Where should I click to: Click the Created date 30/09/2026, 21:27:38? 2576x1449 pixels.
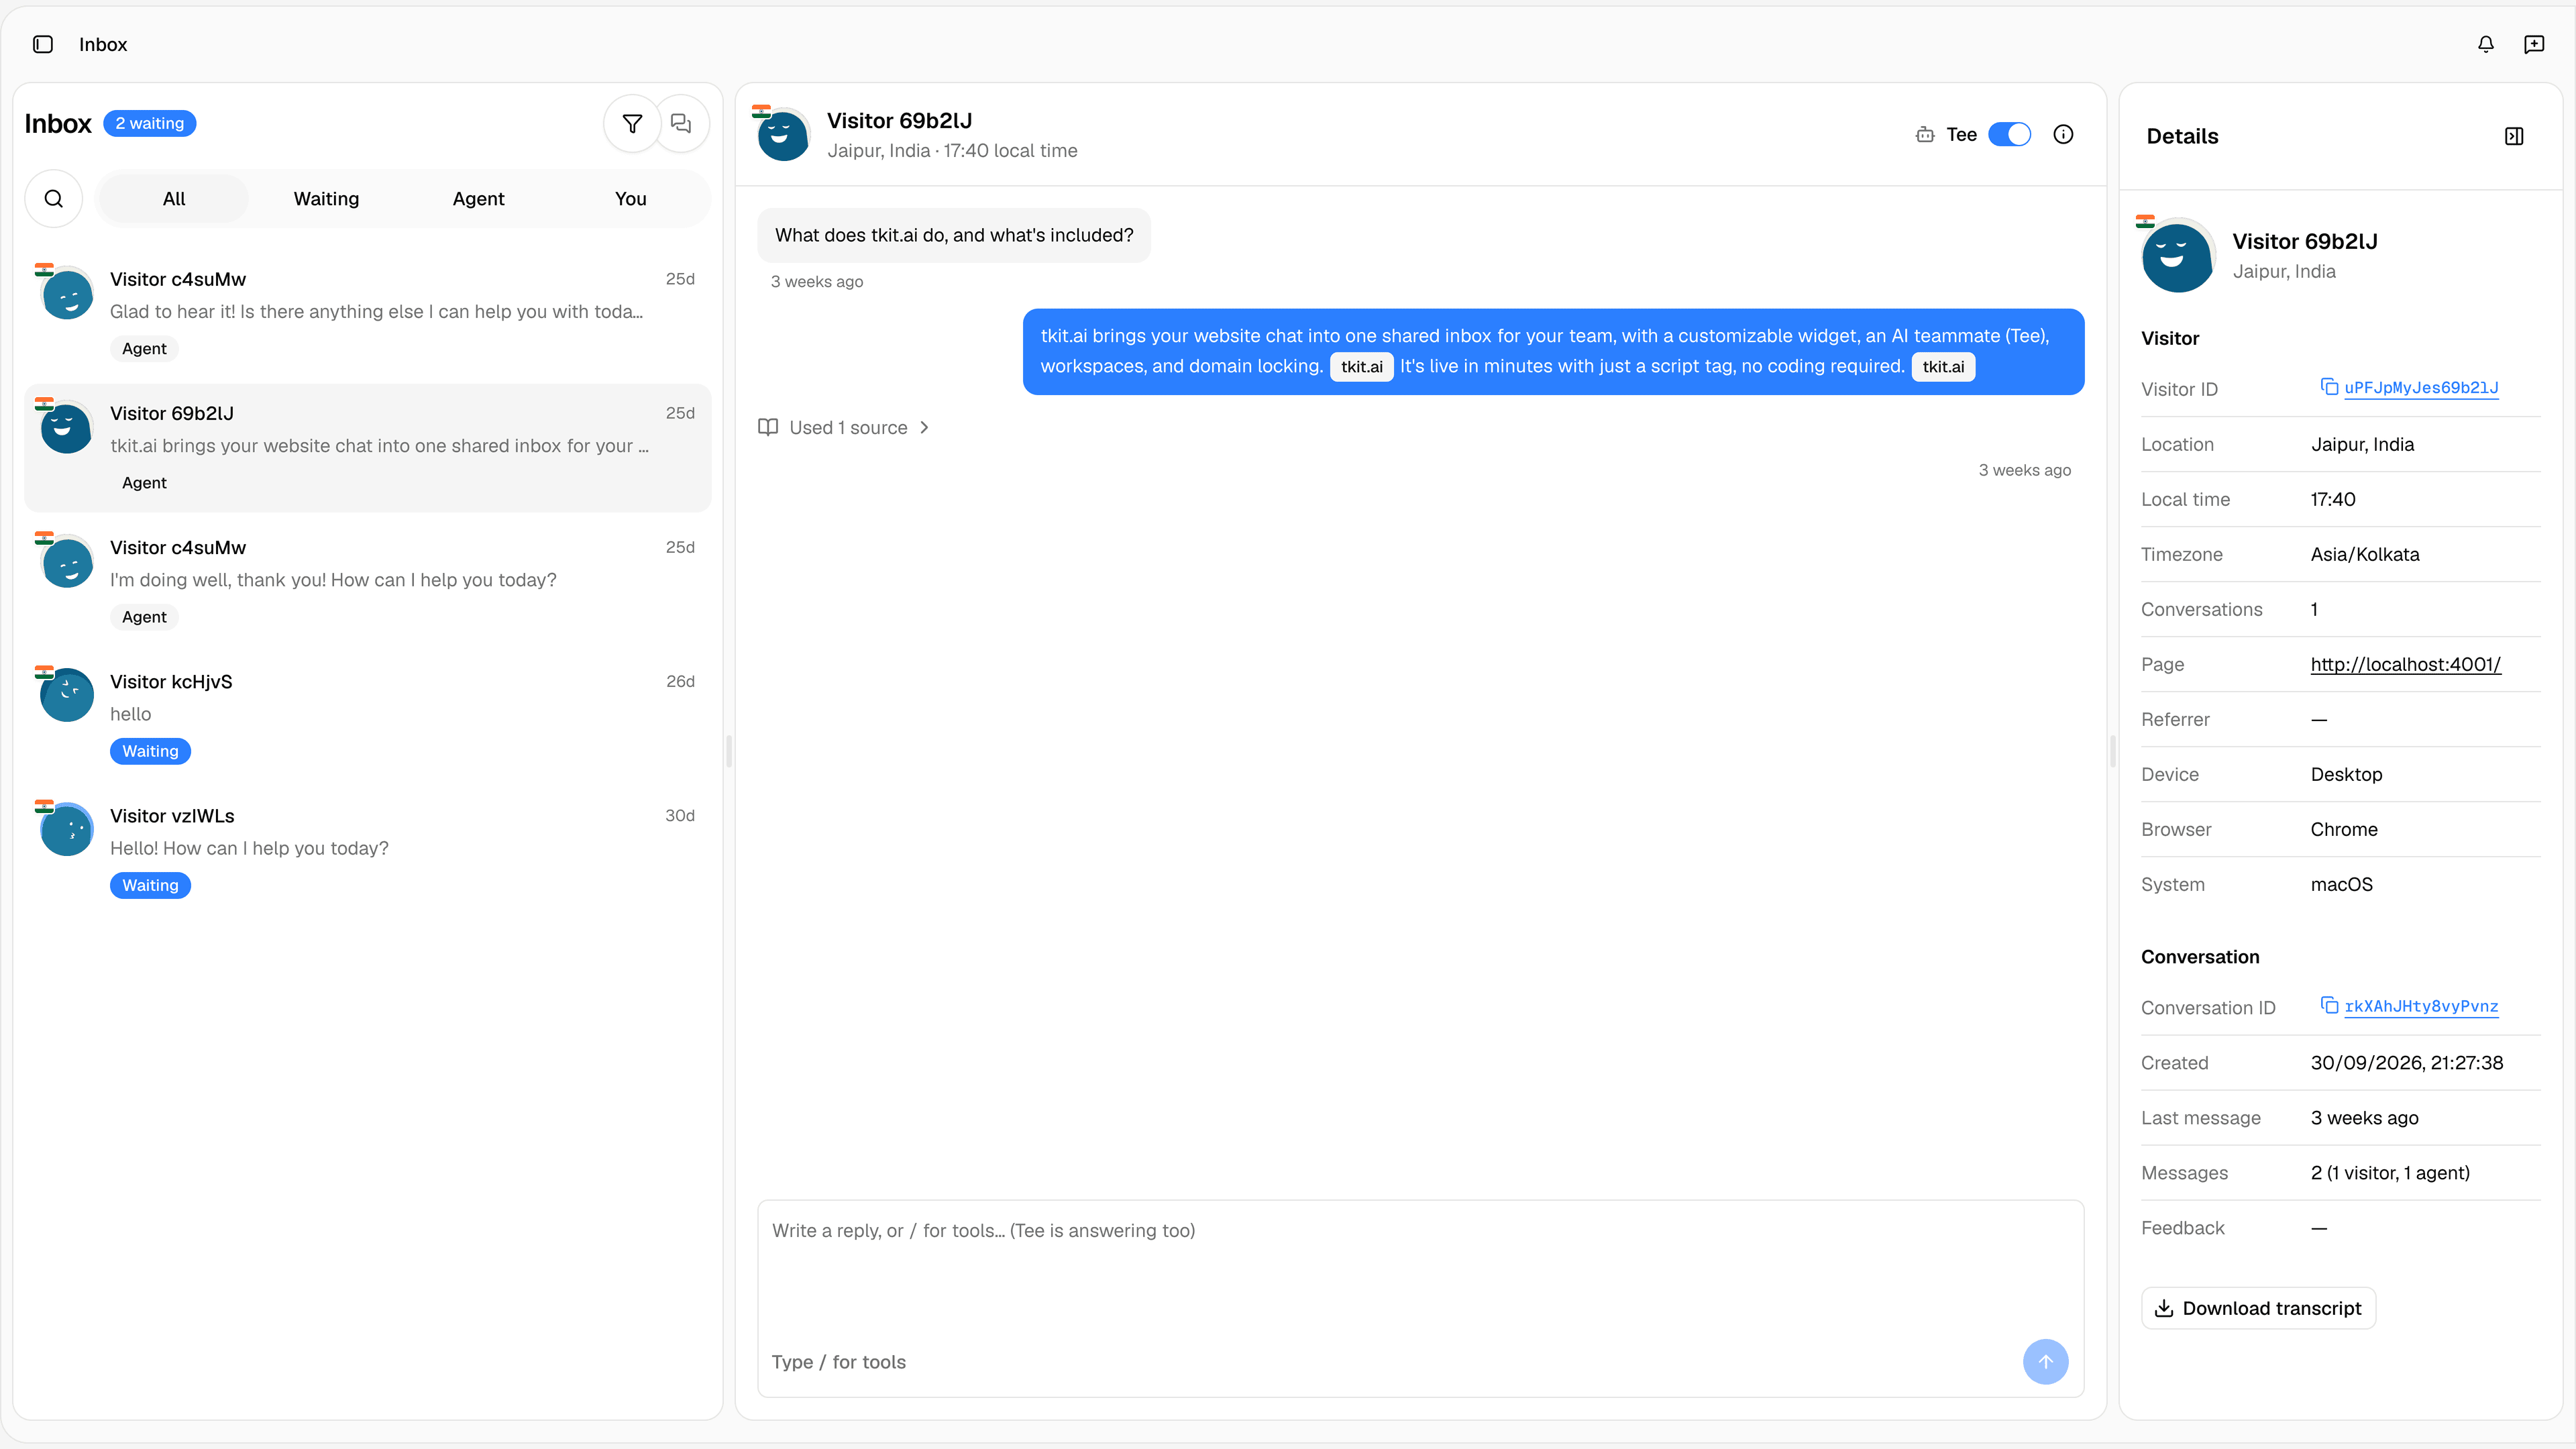point(2406,1062)
